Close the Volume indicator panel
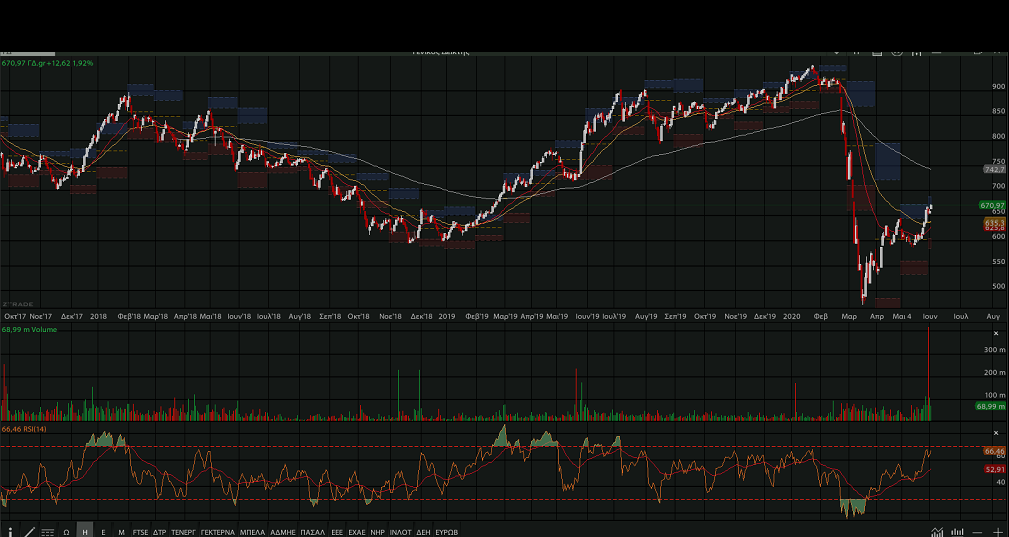Image resolution: width=1009 pixels, height=537 pixels. coord(996,331)
